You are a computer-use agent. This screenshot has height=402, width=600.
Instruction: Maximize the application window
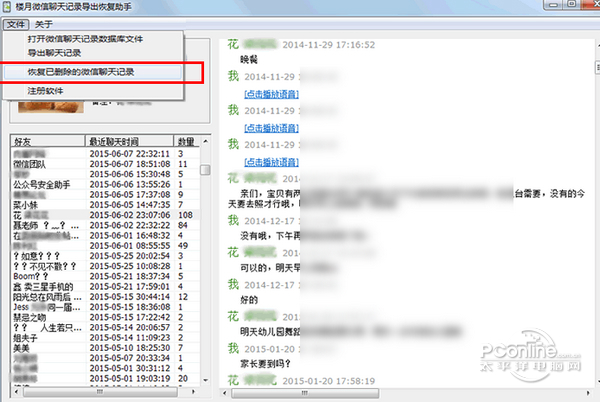click(571, 5)
